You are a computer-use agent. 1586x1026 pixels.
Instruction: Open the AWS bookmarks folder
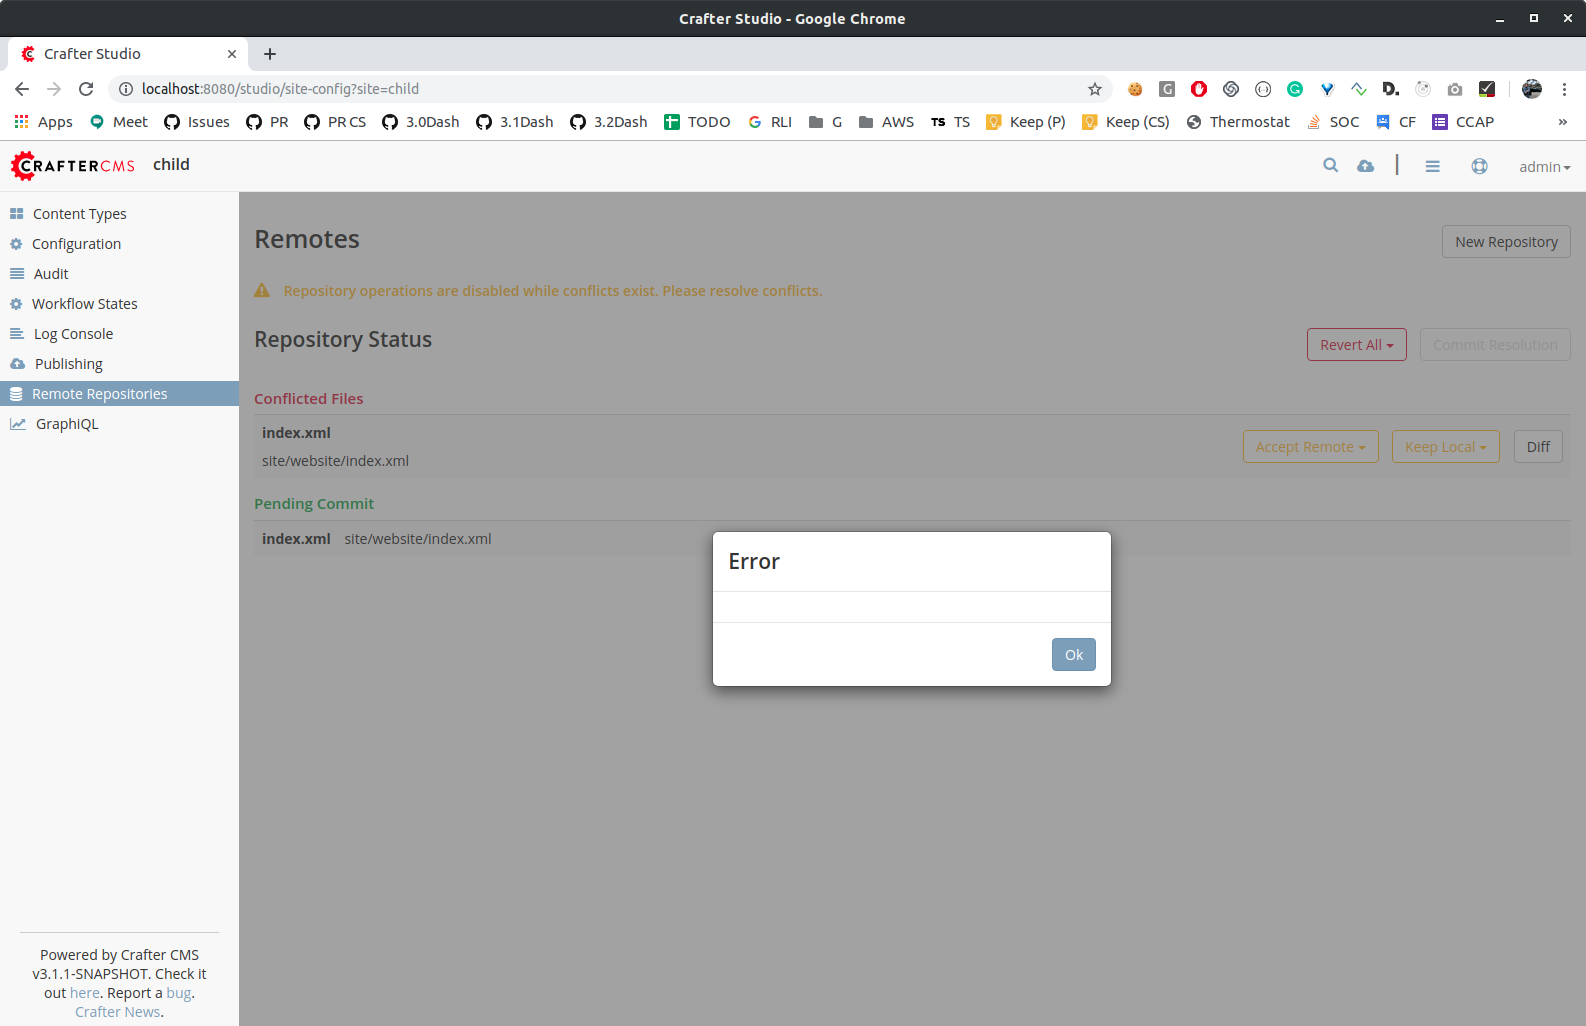pos(886,122)
